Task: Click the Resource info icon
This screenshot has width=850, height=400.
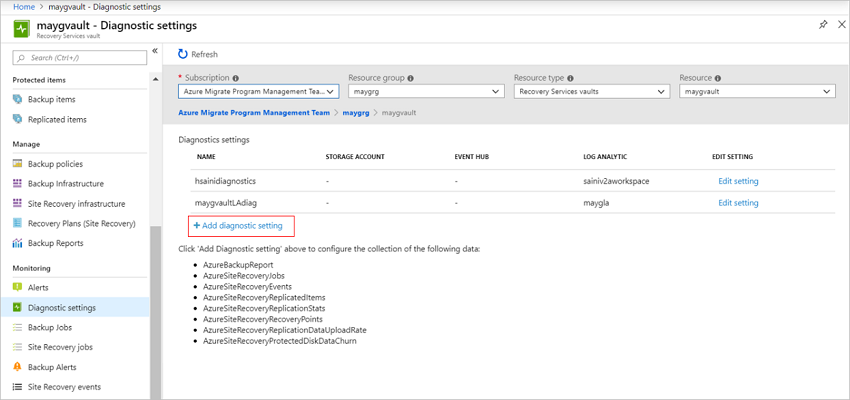Action: (x=718, y=78)
